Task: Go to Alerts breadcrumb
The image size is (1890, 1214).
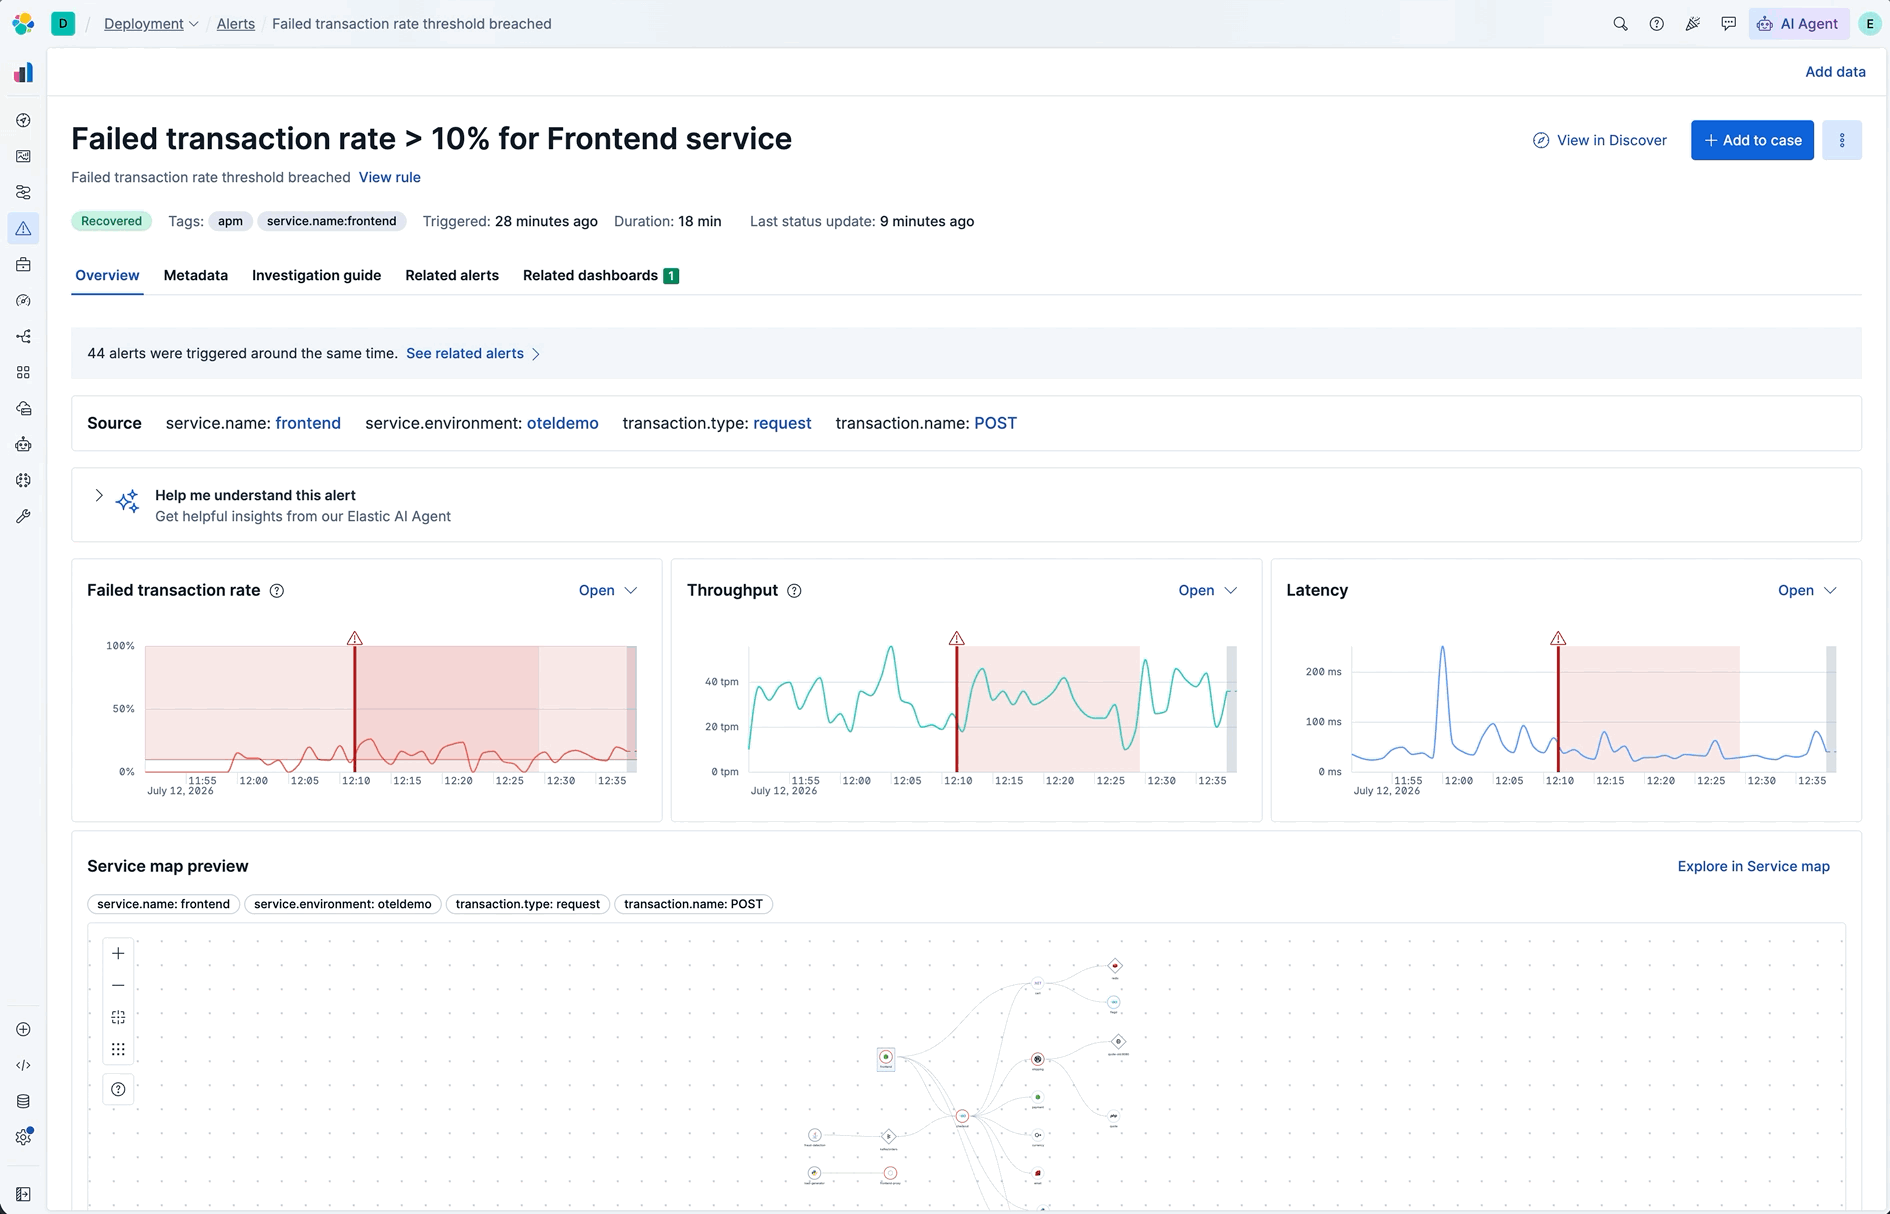Action: 236,24
